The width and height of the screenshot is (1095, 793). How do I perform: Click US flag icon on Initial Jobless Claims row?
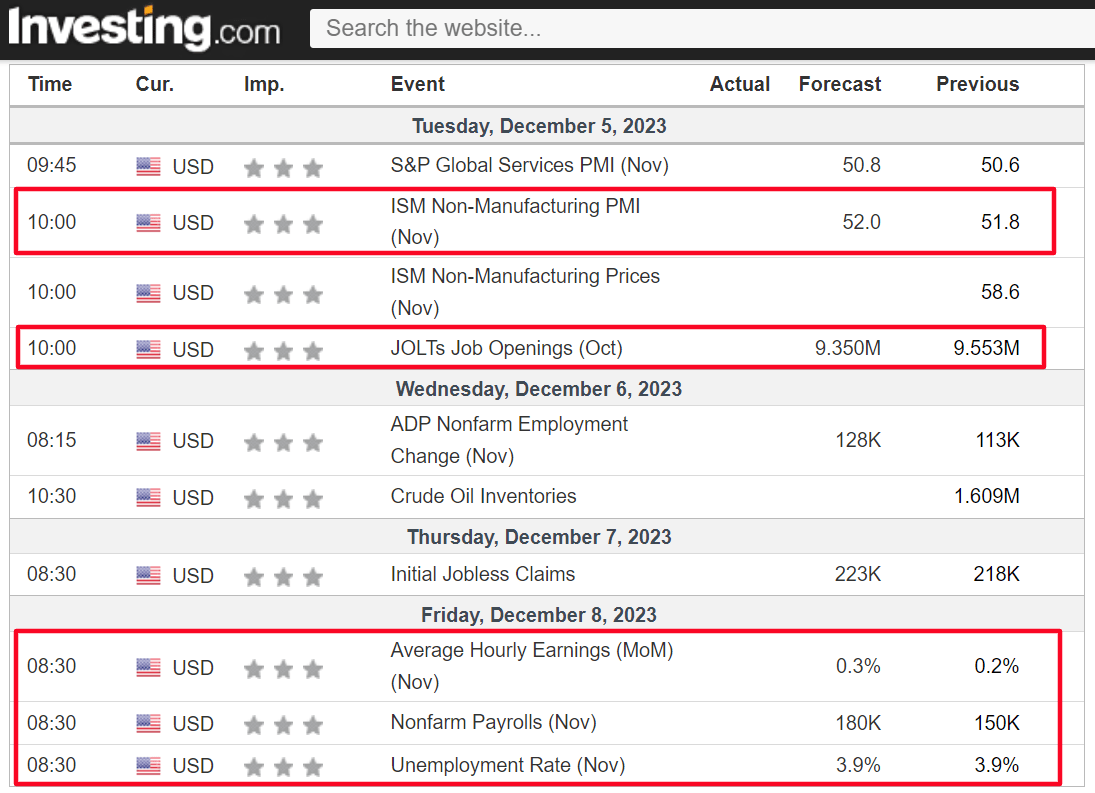click(x=148, y=575)
